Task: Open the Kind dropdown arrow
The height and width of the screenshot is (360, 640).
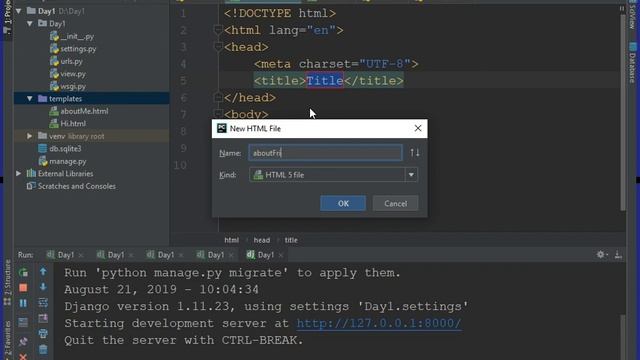Action: 411,175
